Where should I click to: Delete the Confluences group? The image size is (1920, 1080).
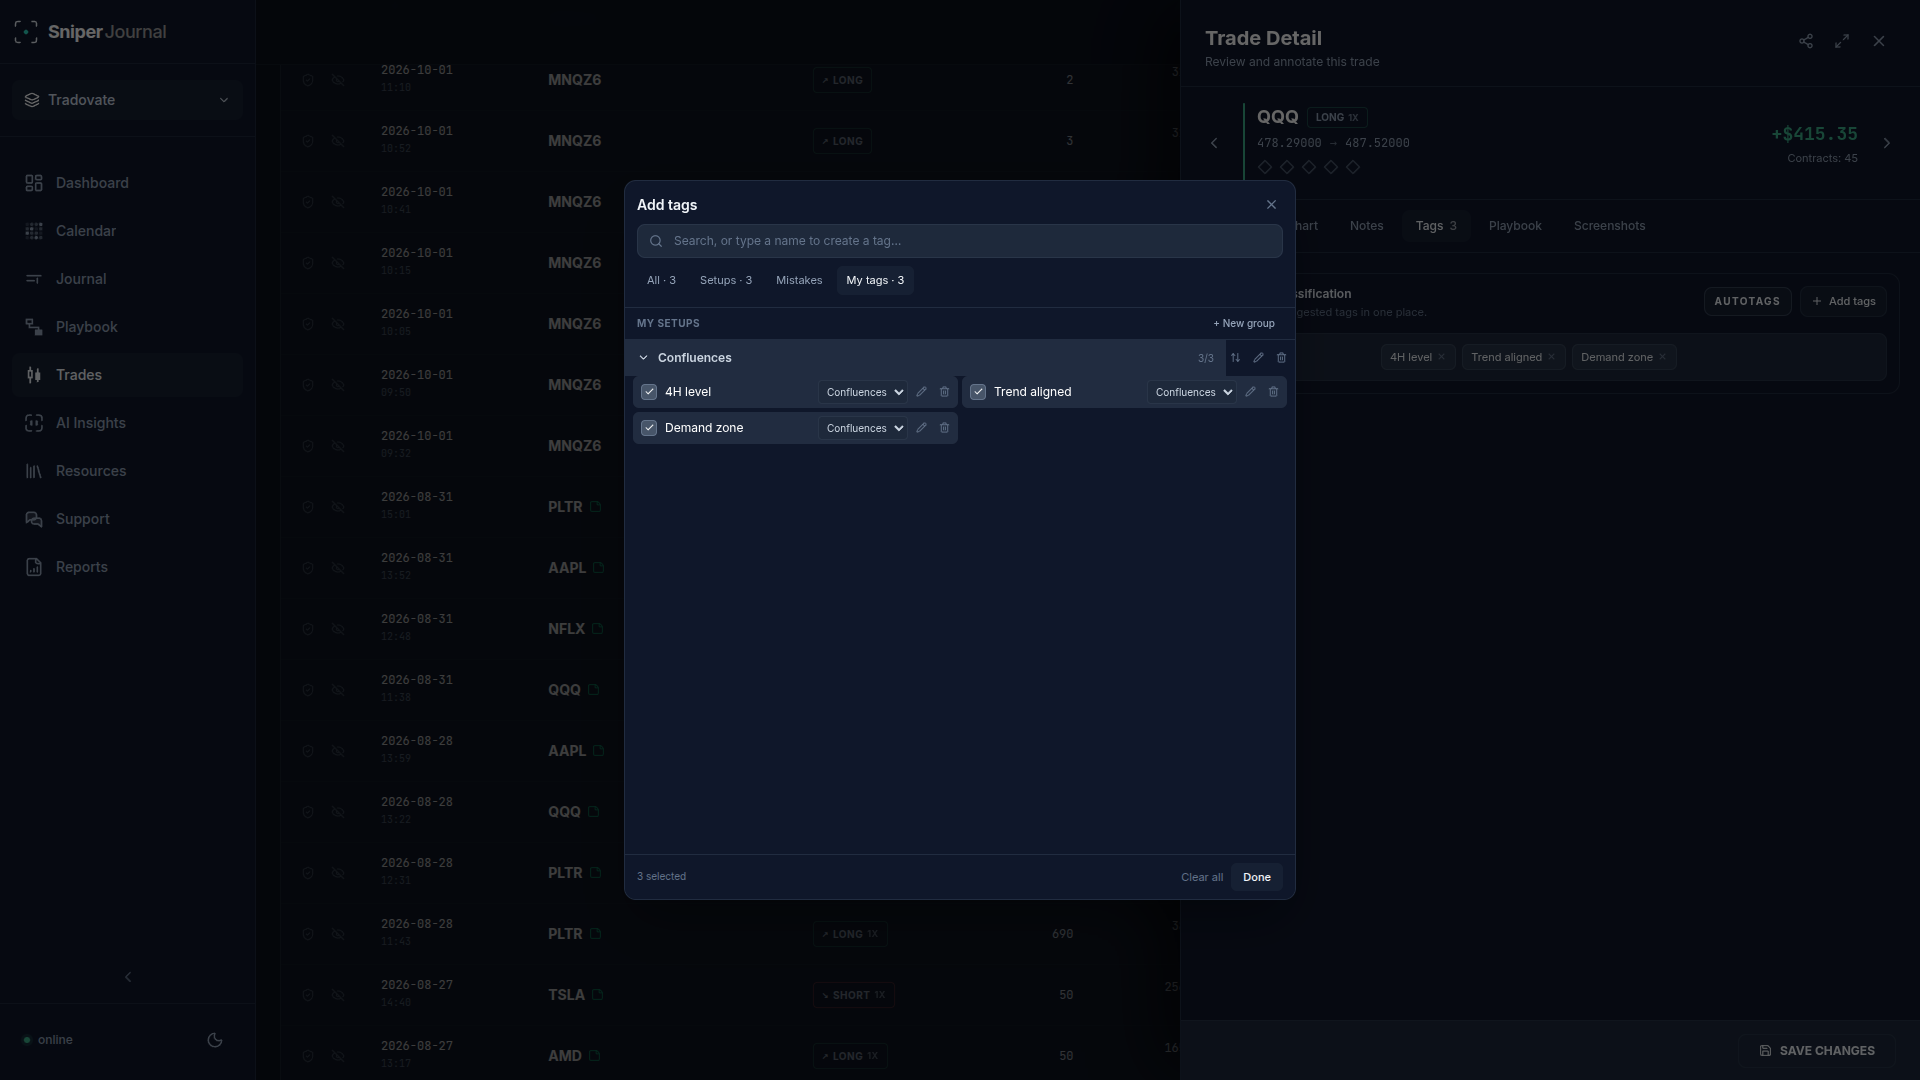point(1281,358)
